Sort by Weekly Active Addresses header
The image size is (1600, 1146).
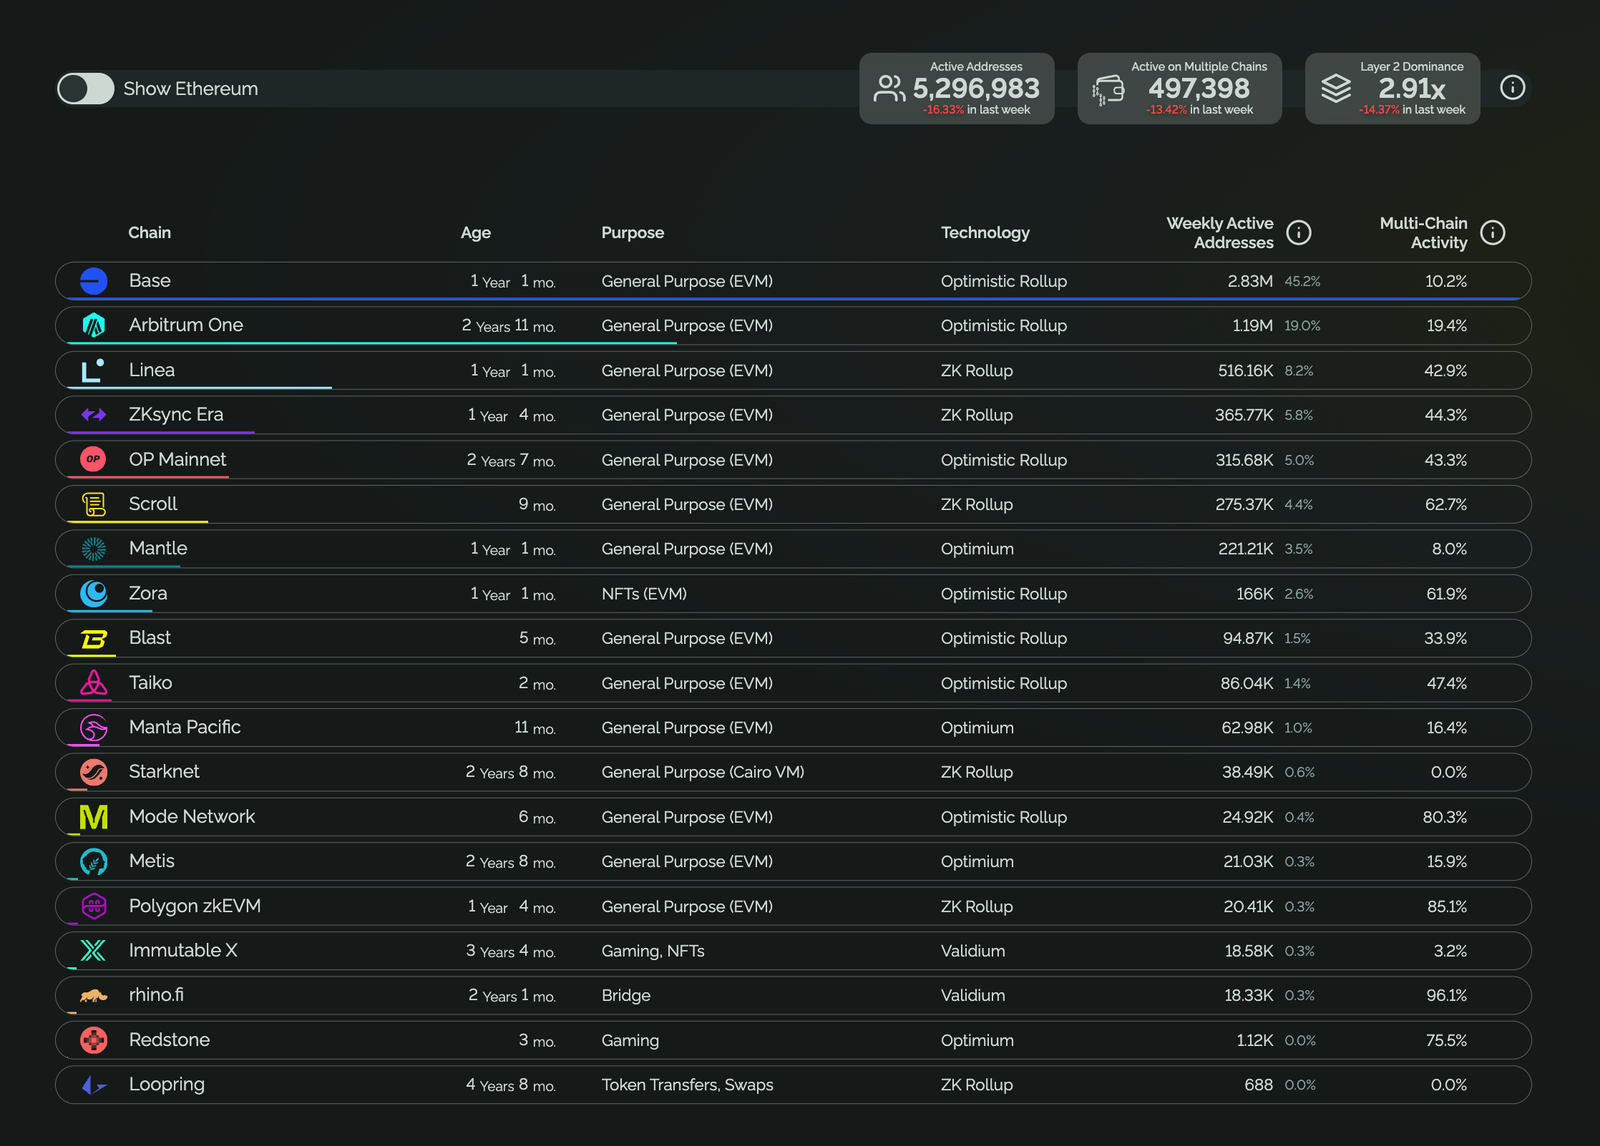coord(1220,232)
